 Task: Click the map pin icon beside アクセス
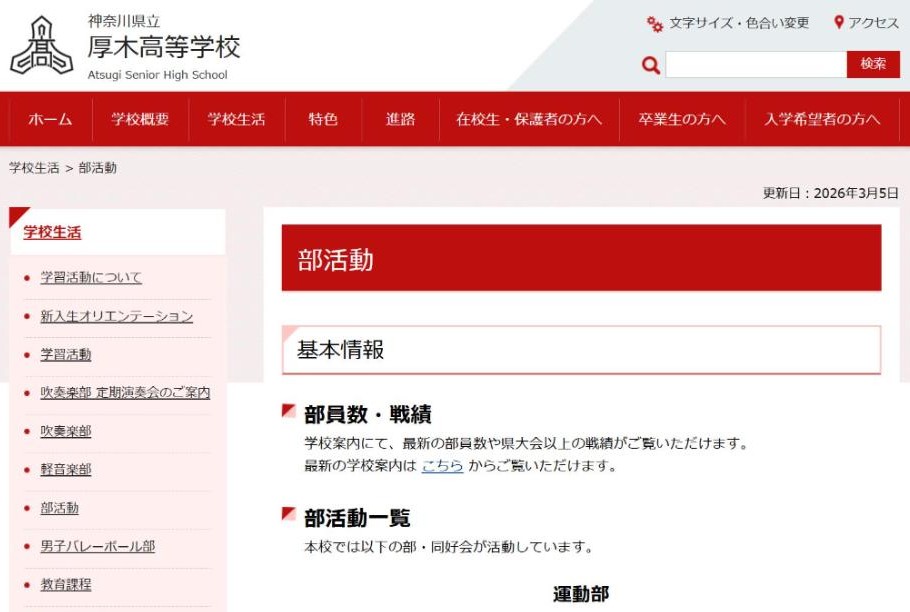[839, 23]
